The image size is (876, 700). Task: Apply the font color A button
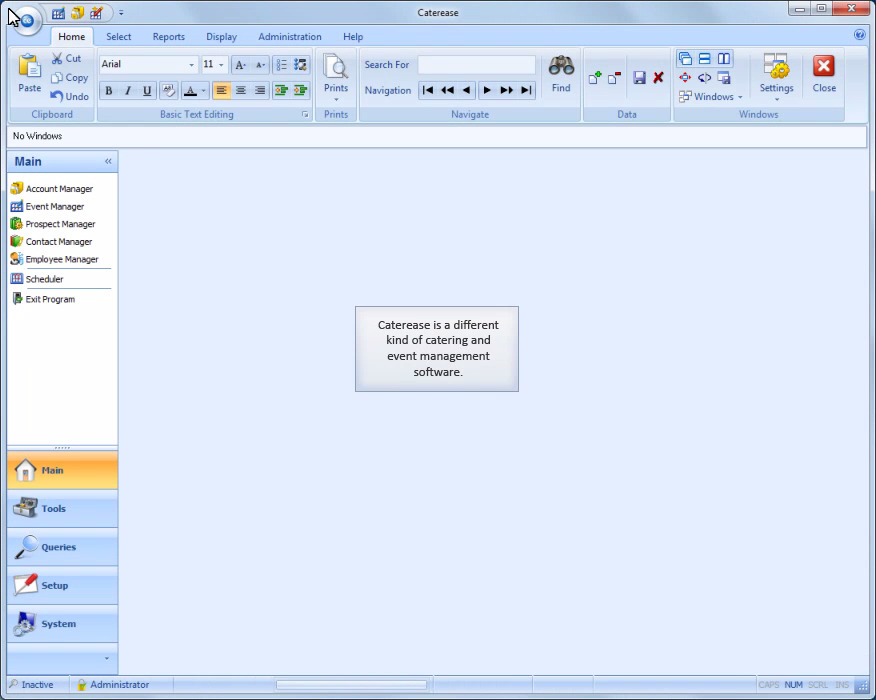click(x=191, y=91)
